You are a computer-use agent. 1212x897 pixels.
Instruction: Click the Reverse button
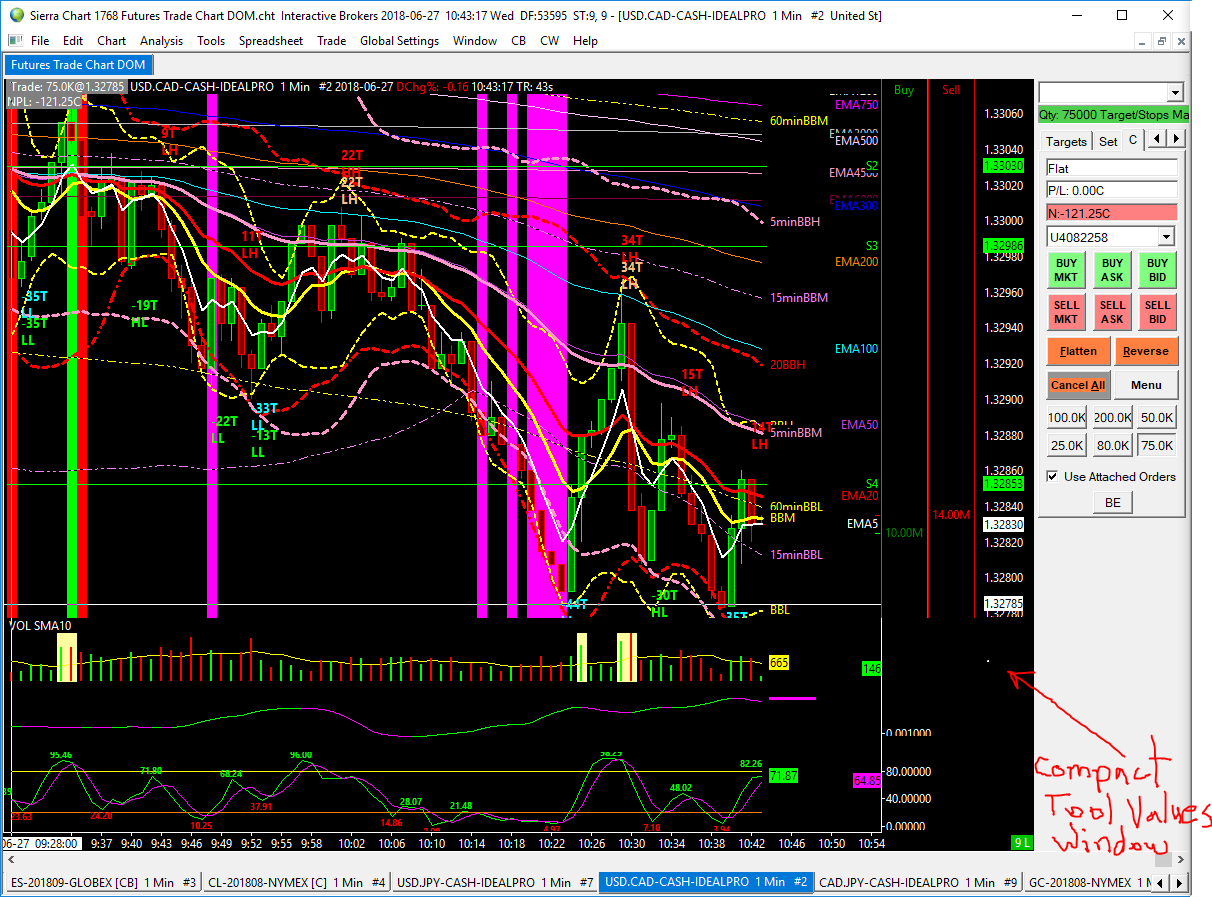click(x=1146, y=351)
